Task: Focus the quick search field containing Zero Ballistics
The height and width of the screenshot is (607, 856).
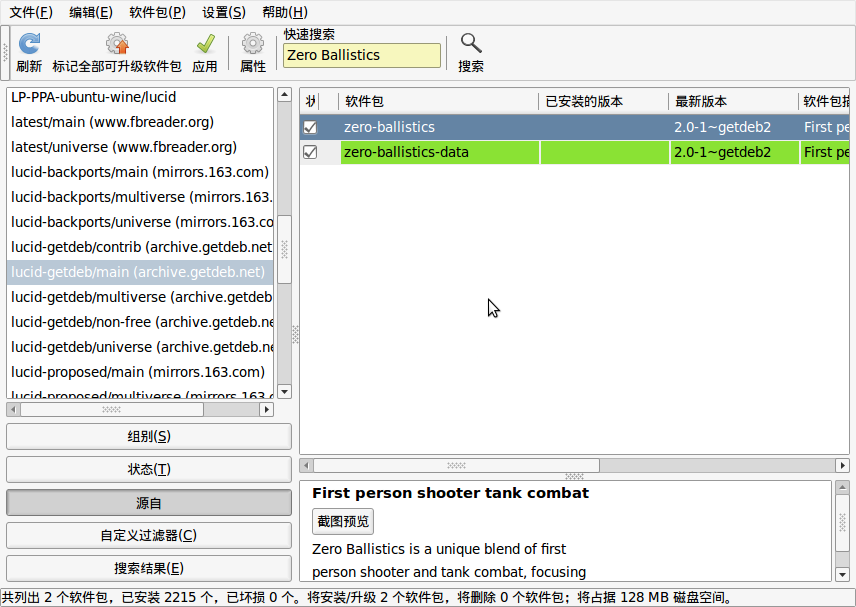Action: tap(361, 55)
